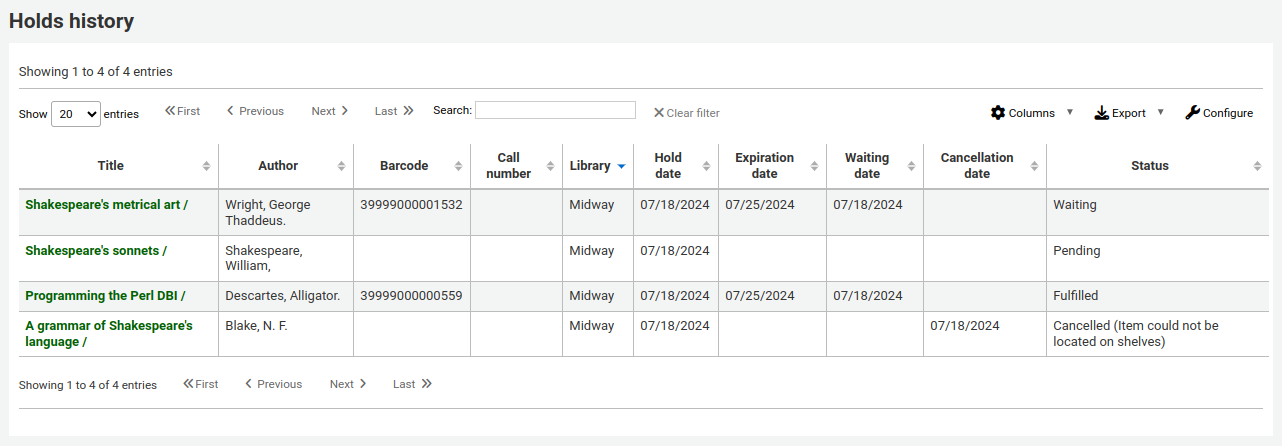Click the Columns gear icon
Image resolution: width=1282 pixels, height=446 pixels.
click(x=997, y=113)
